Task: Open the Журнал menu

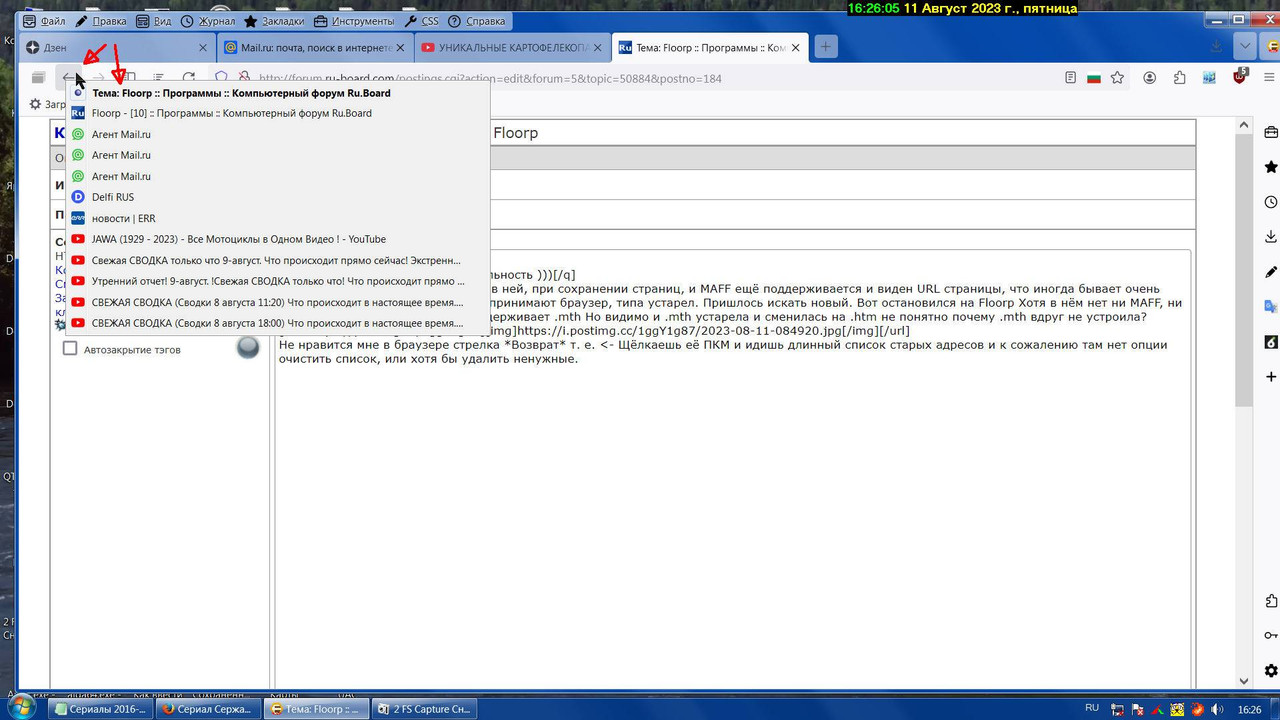Action: tap(208, 21)
